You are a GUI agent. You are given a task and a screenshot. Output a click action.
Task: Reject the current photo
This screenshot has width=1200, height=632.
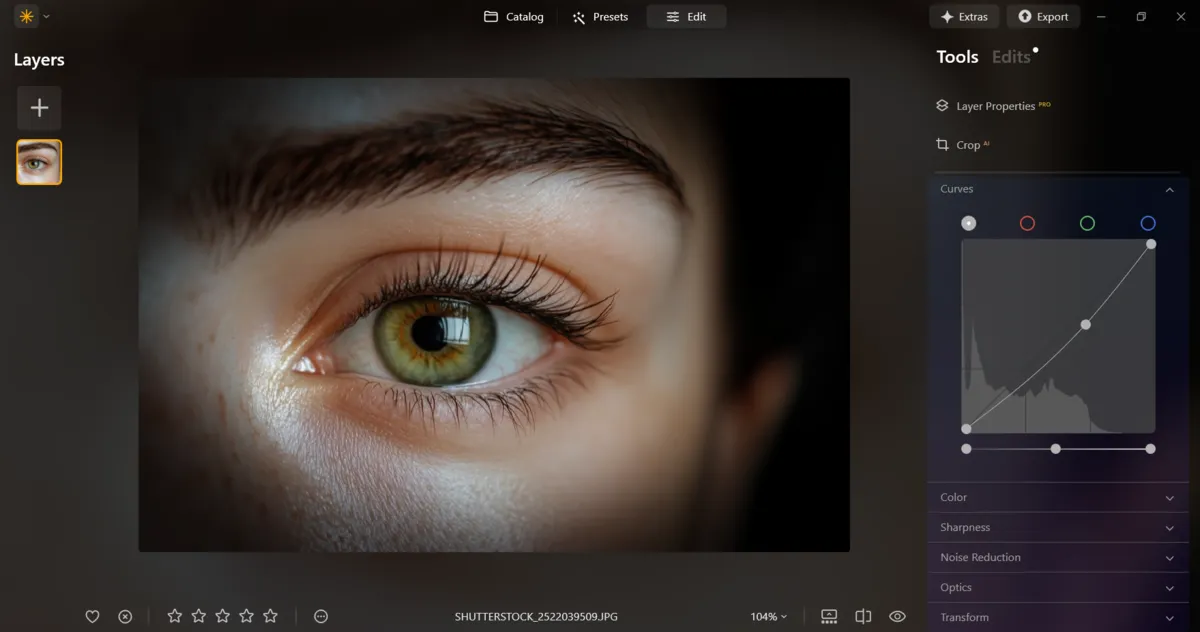tap(124, 616)
